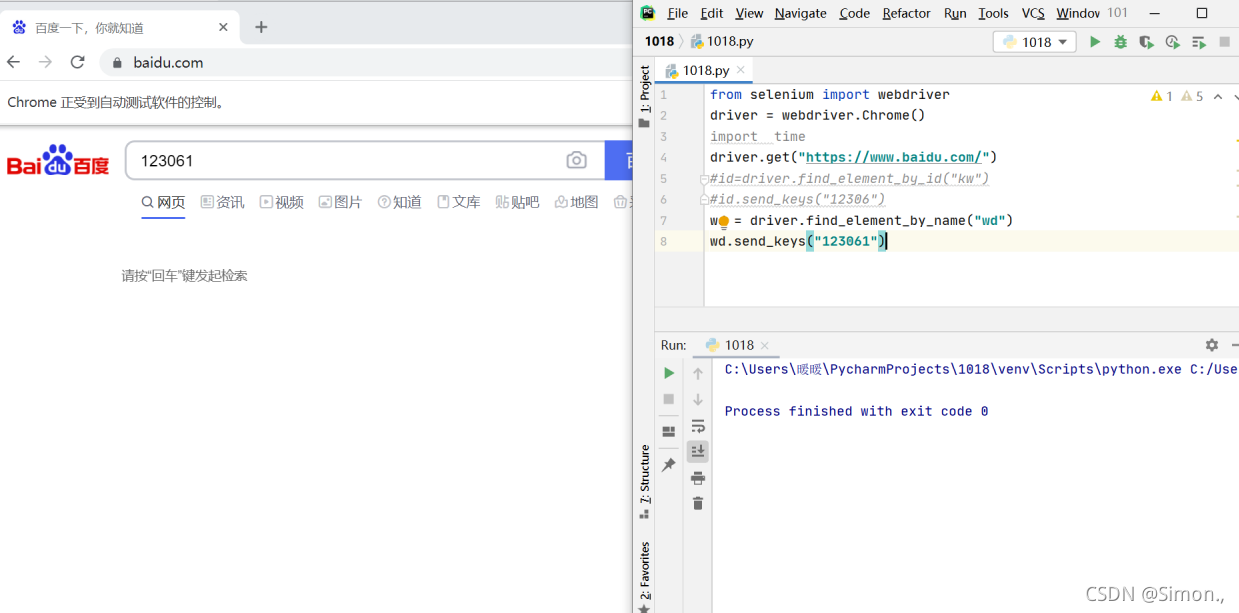Open the Refactor menu
Viewport: 1239px width, 613px height.
coord(906,13)
